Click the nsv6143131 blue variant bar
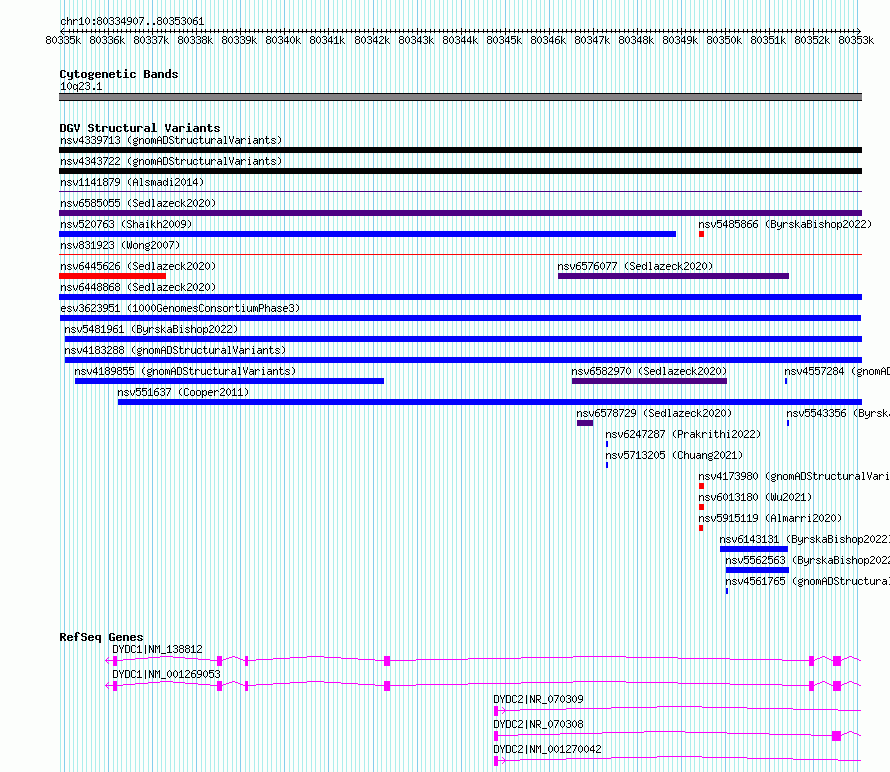 [x=754, y=549]
